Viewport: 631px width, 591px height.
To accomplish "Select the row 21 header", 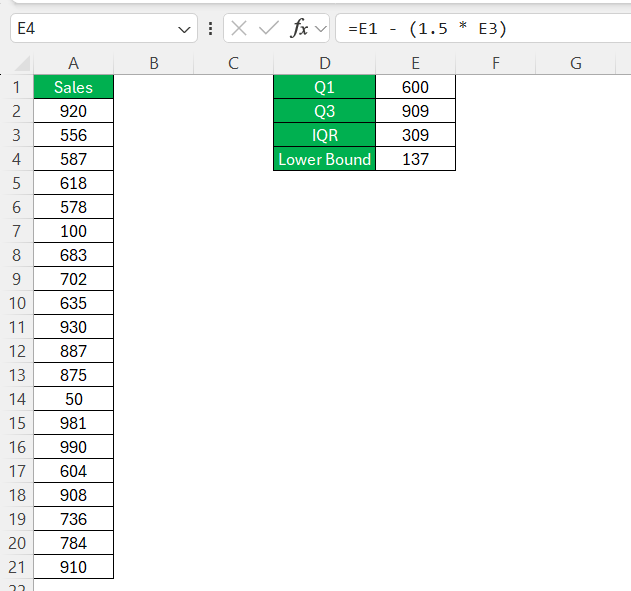I will pos(16,567).
